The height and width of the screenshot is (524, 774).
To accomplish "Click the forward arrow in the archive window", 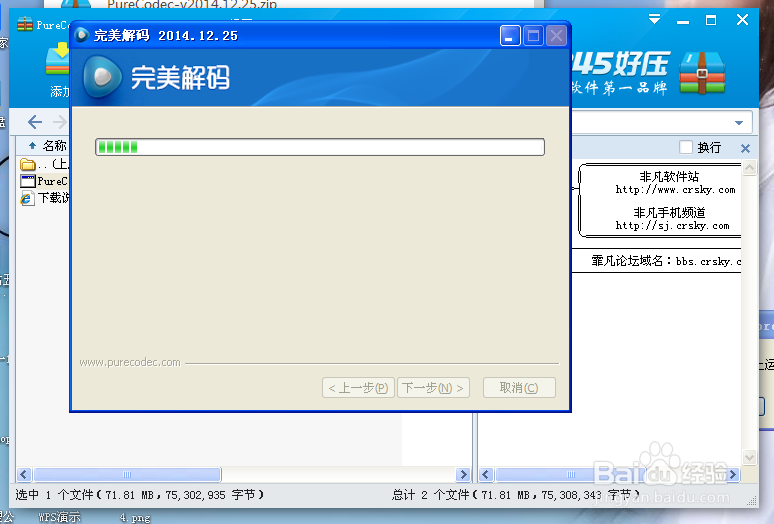I will click(60, 121).
